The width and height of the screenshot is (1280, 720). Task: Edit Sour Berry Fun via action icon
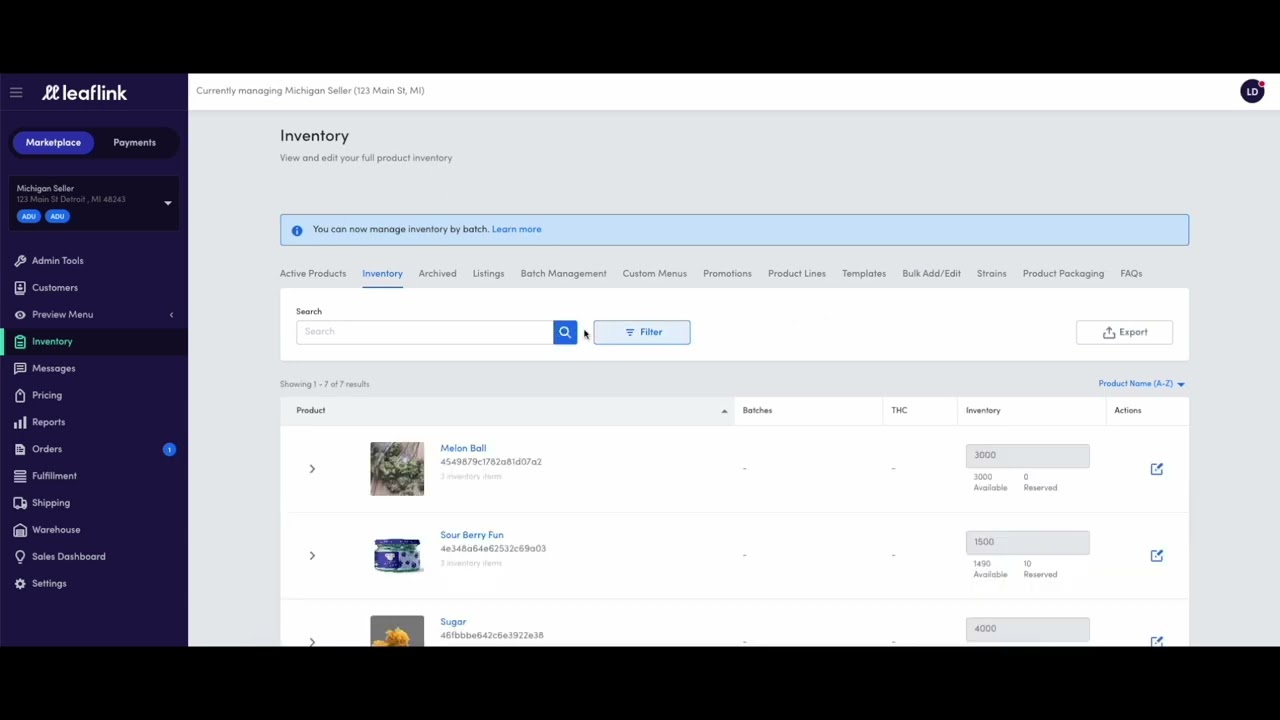point(1157,556)
